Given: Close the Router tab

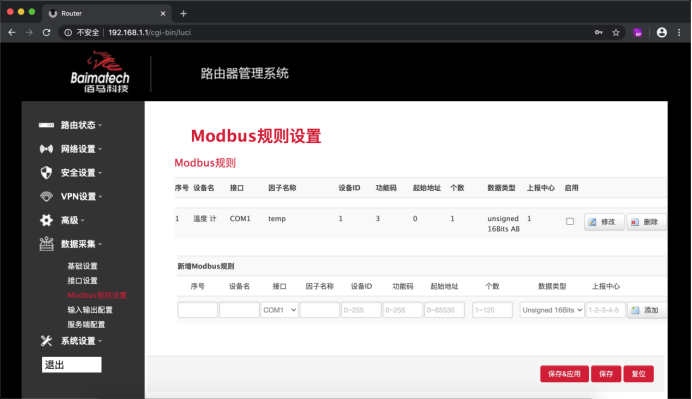Looking at the screenshot, I should 163,14.
